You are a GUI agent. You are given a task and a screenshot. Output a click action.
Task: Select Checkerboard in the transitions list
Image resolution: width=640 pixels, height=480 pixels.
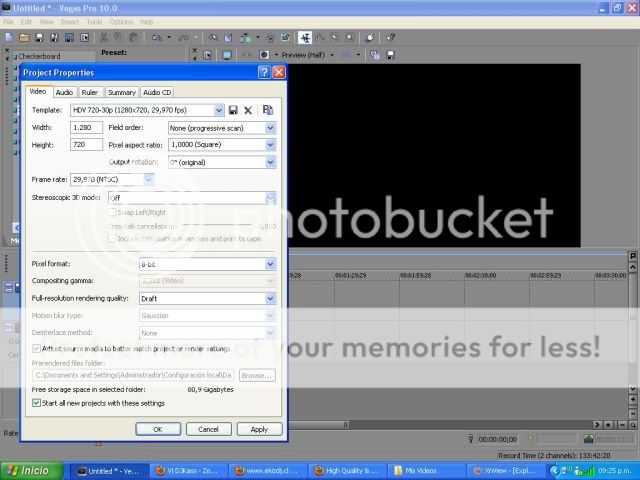tap(39, 56)
